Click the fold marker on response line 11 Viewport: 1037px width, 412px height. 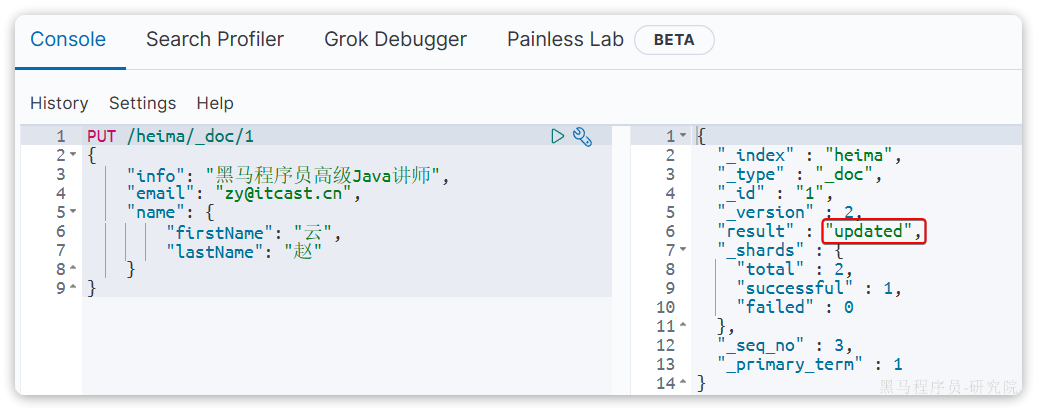683,326
